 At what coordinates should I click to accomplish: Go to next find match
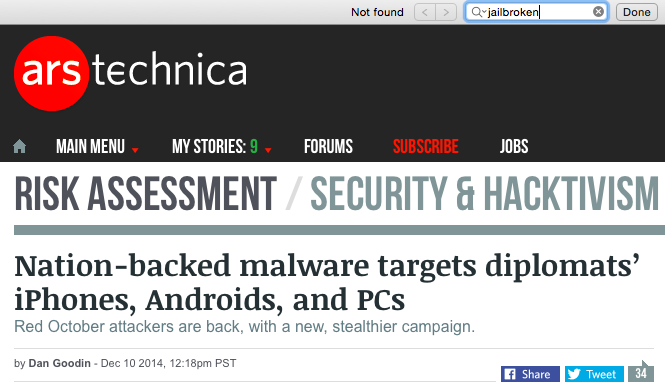446,12
